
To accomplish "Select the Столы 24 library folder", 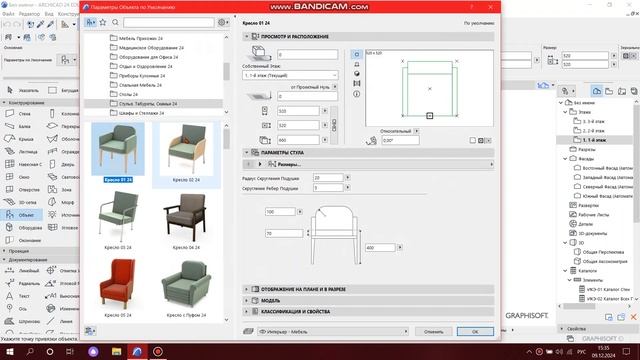I will click(124, 94).
